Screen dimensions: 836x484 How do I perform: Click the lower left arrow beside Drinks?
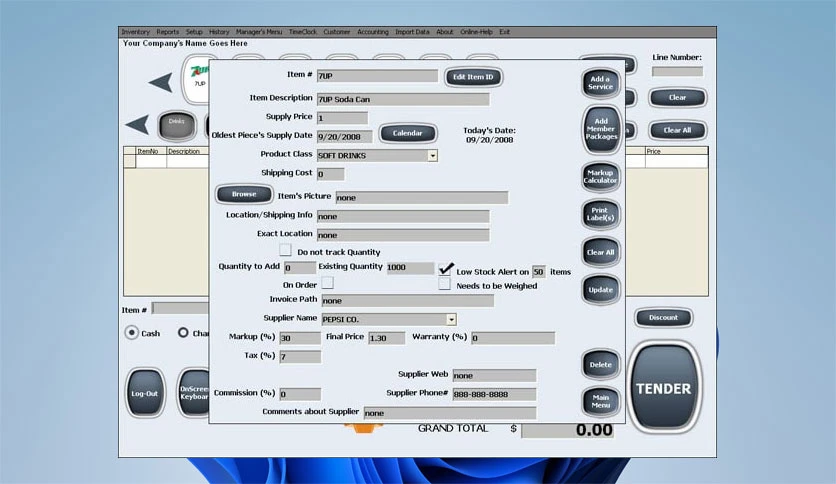pos(137,125)
